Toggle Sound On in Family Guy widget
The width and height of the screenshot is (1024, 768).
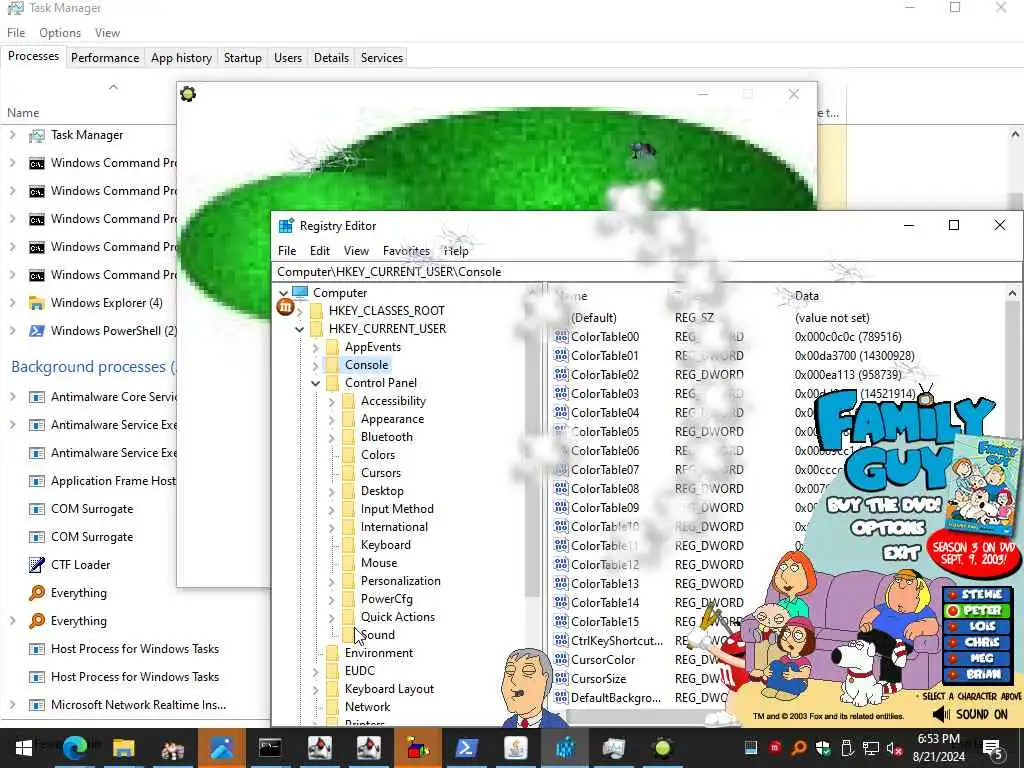click(970, 714)
